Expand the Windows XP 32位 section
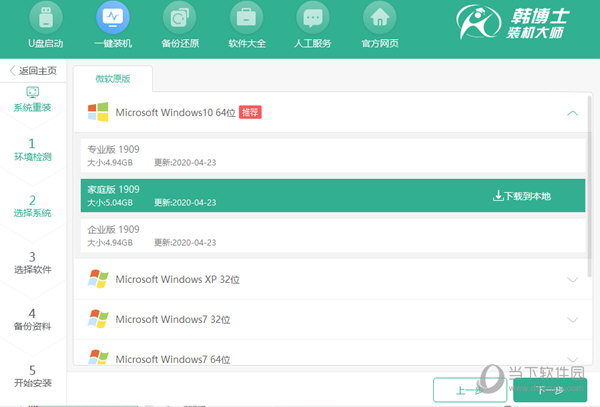 [x=572, y=280]
